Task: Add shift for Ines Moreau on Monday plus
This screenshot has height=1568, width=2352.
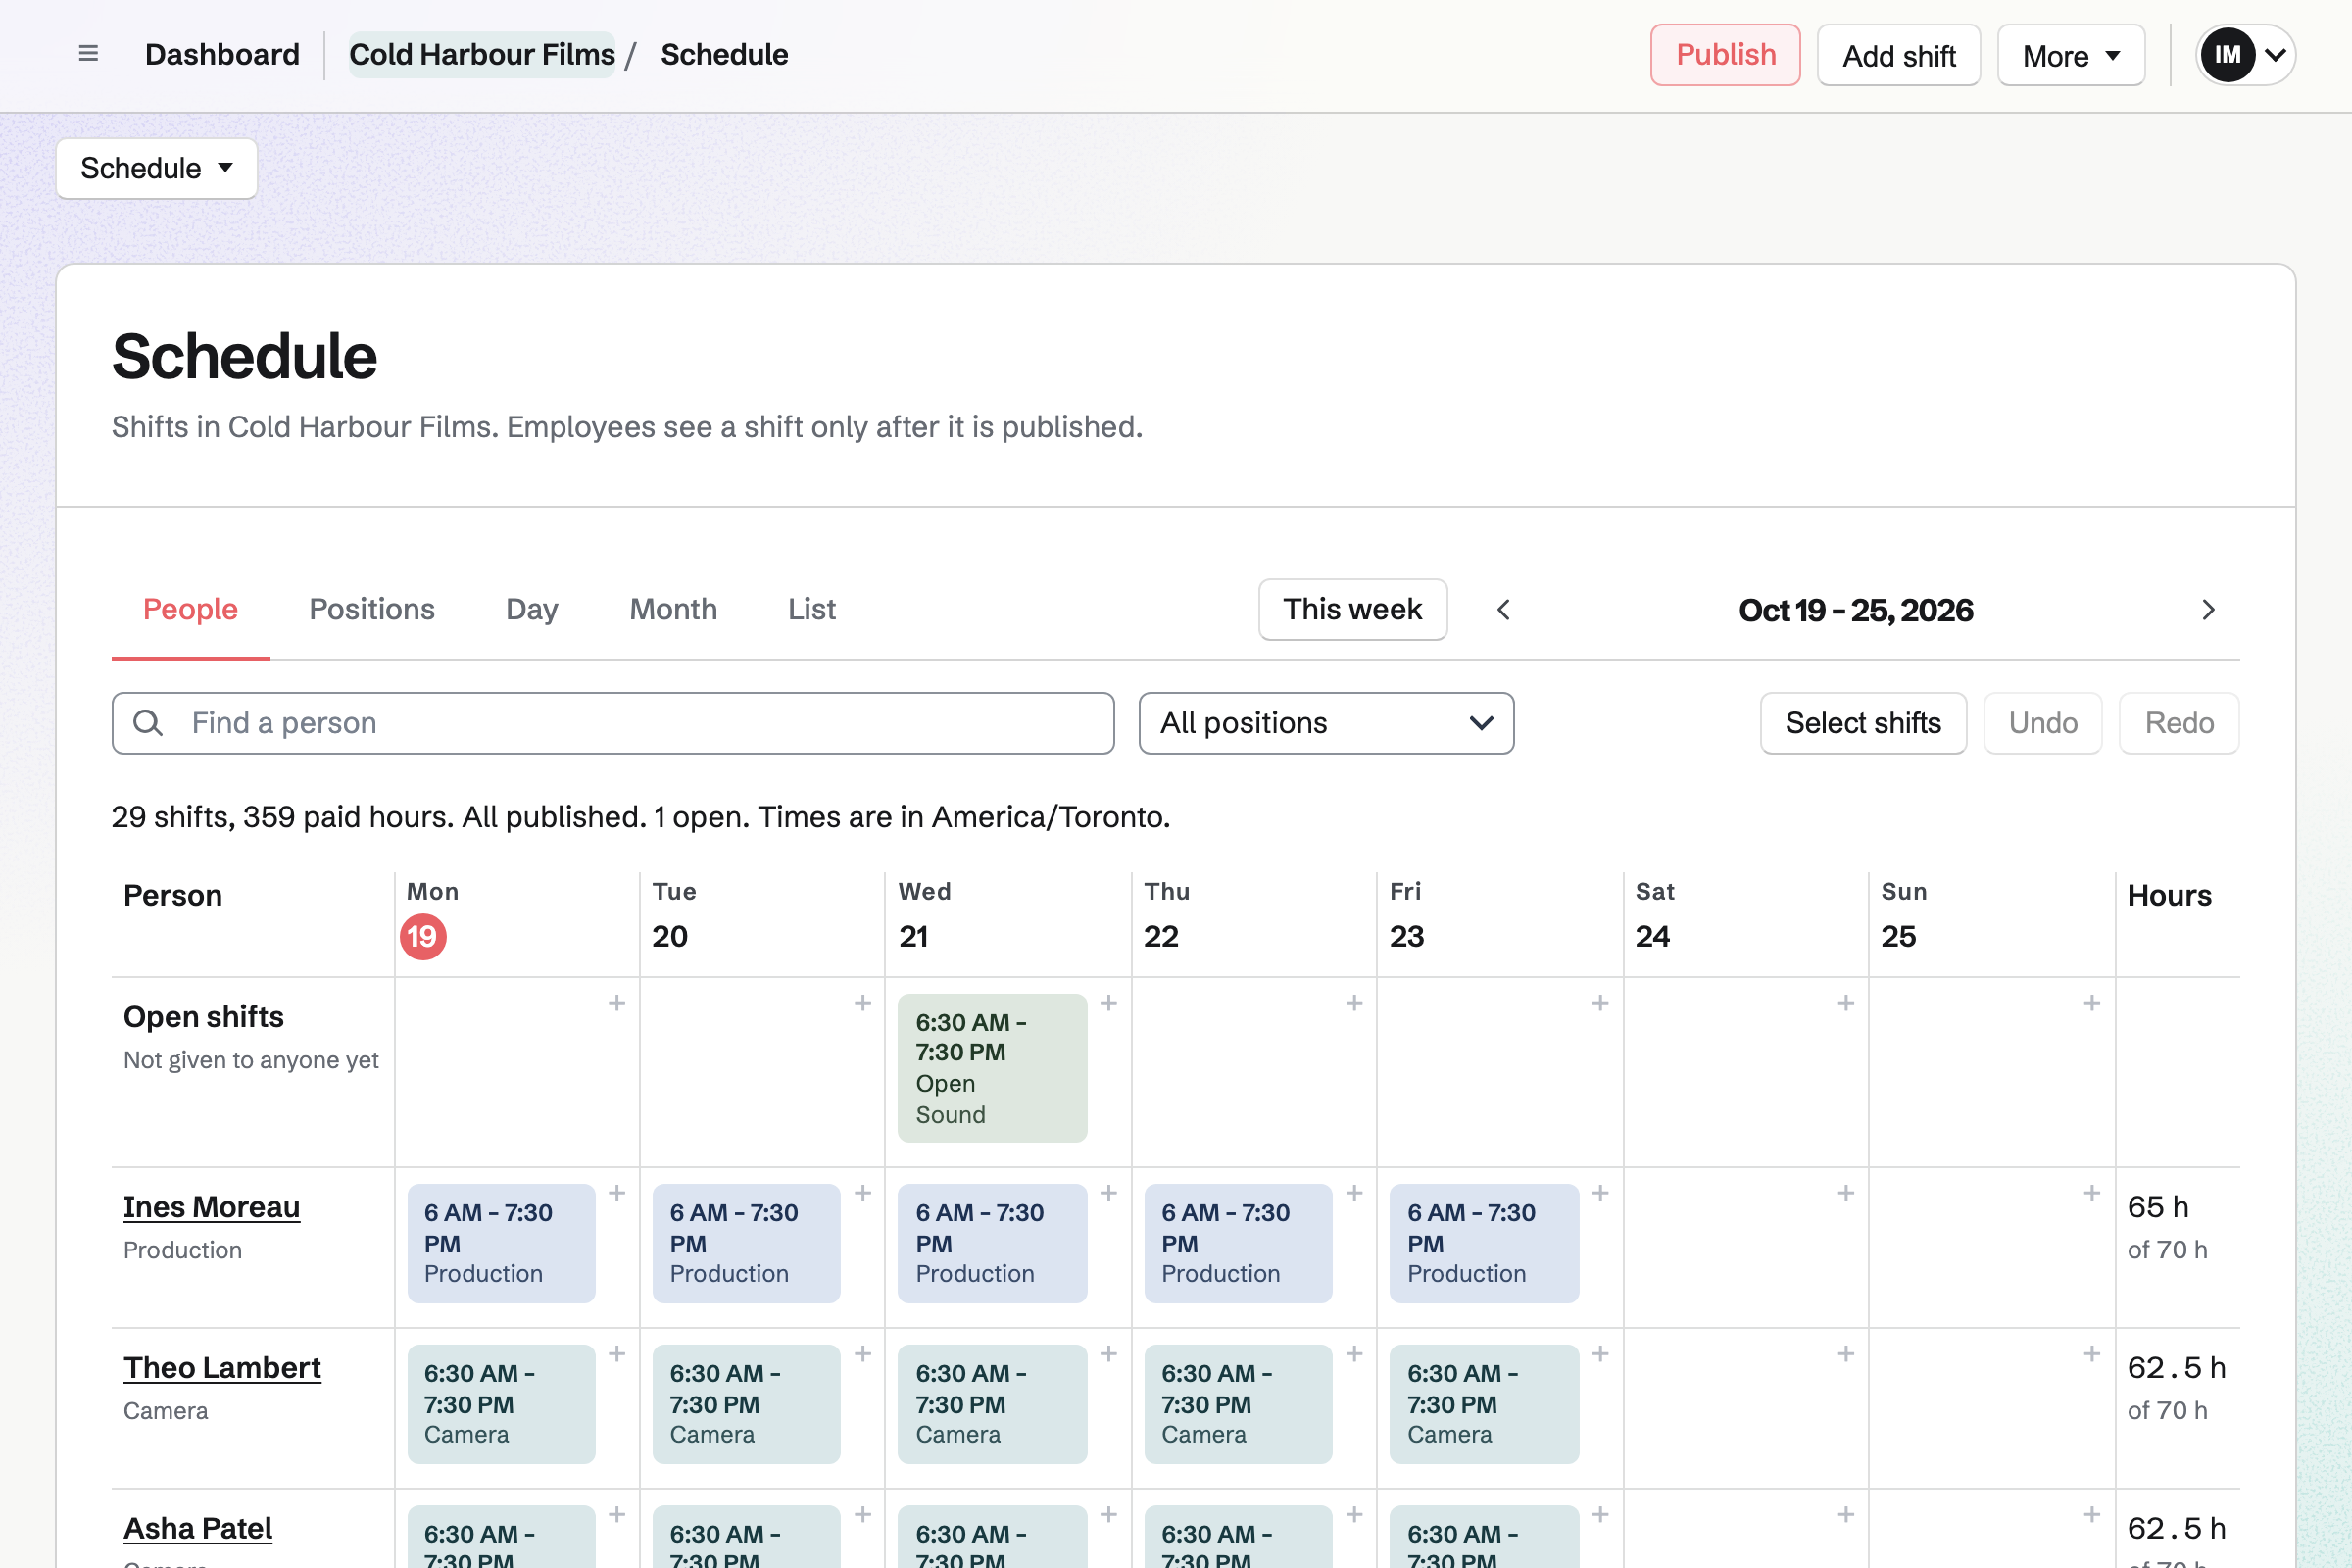Action: point(617,1193)
